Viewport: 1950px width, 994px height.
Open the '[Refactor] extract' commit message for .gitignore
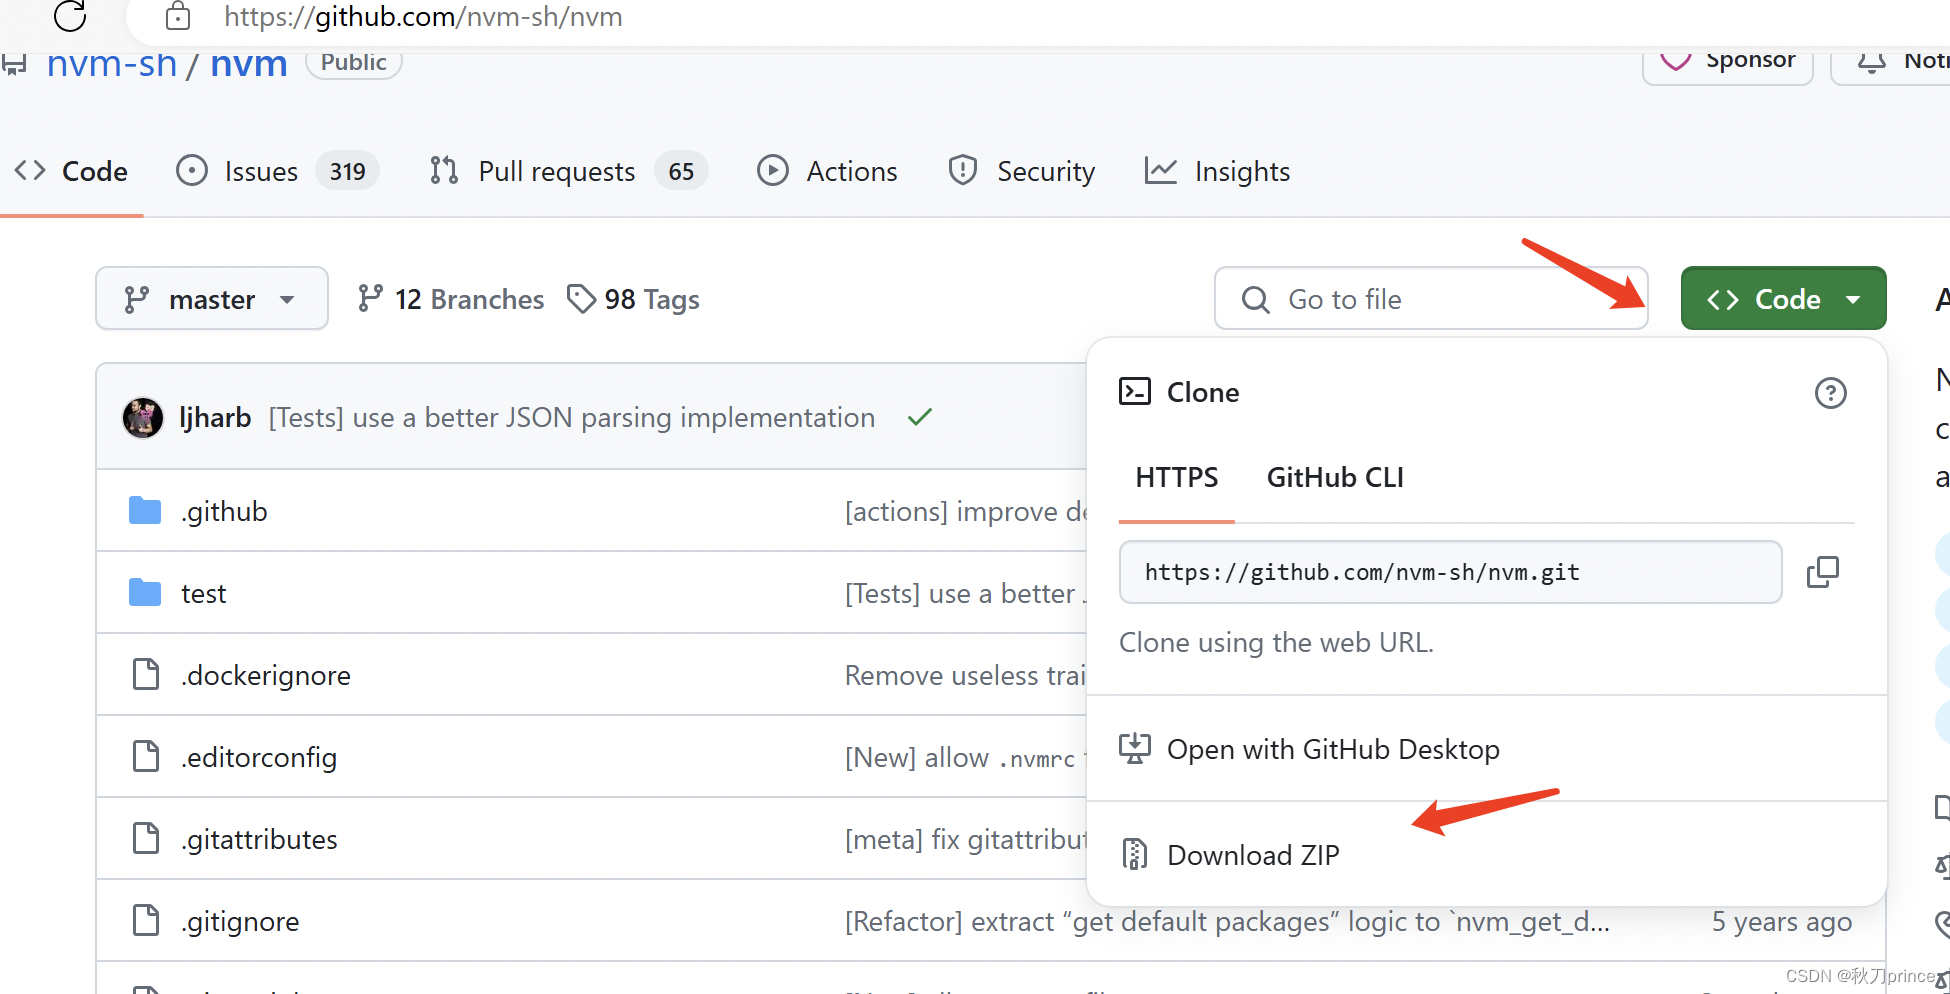[x=1227, y=921]
